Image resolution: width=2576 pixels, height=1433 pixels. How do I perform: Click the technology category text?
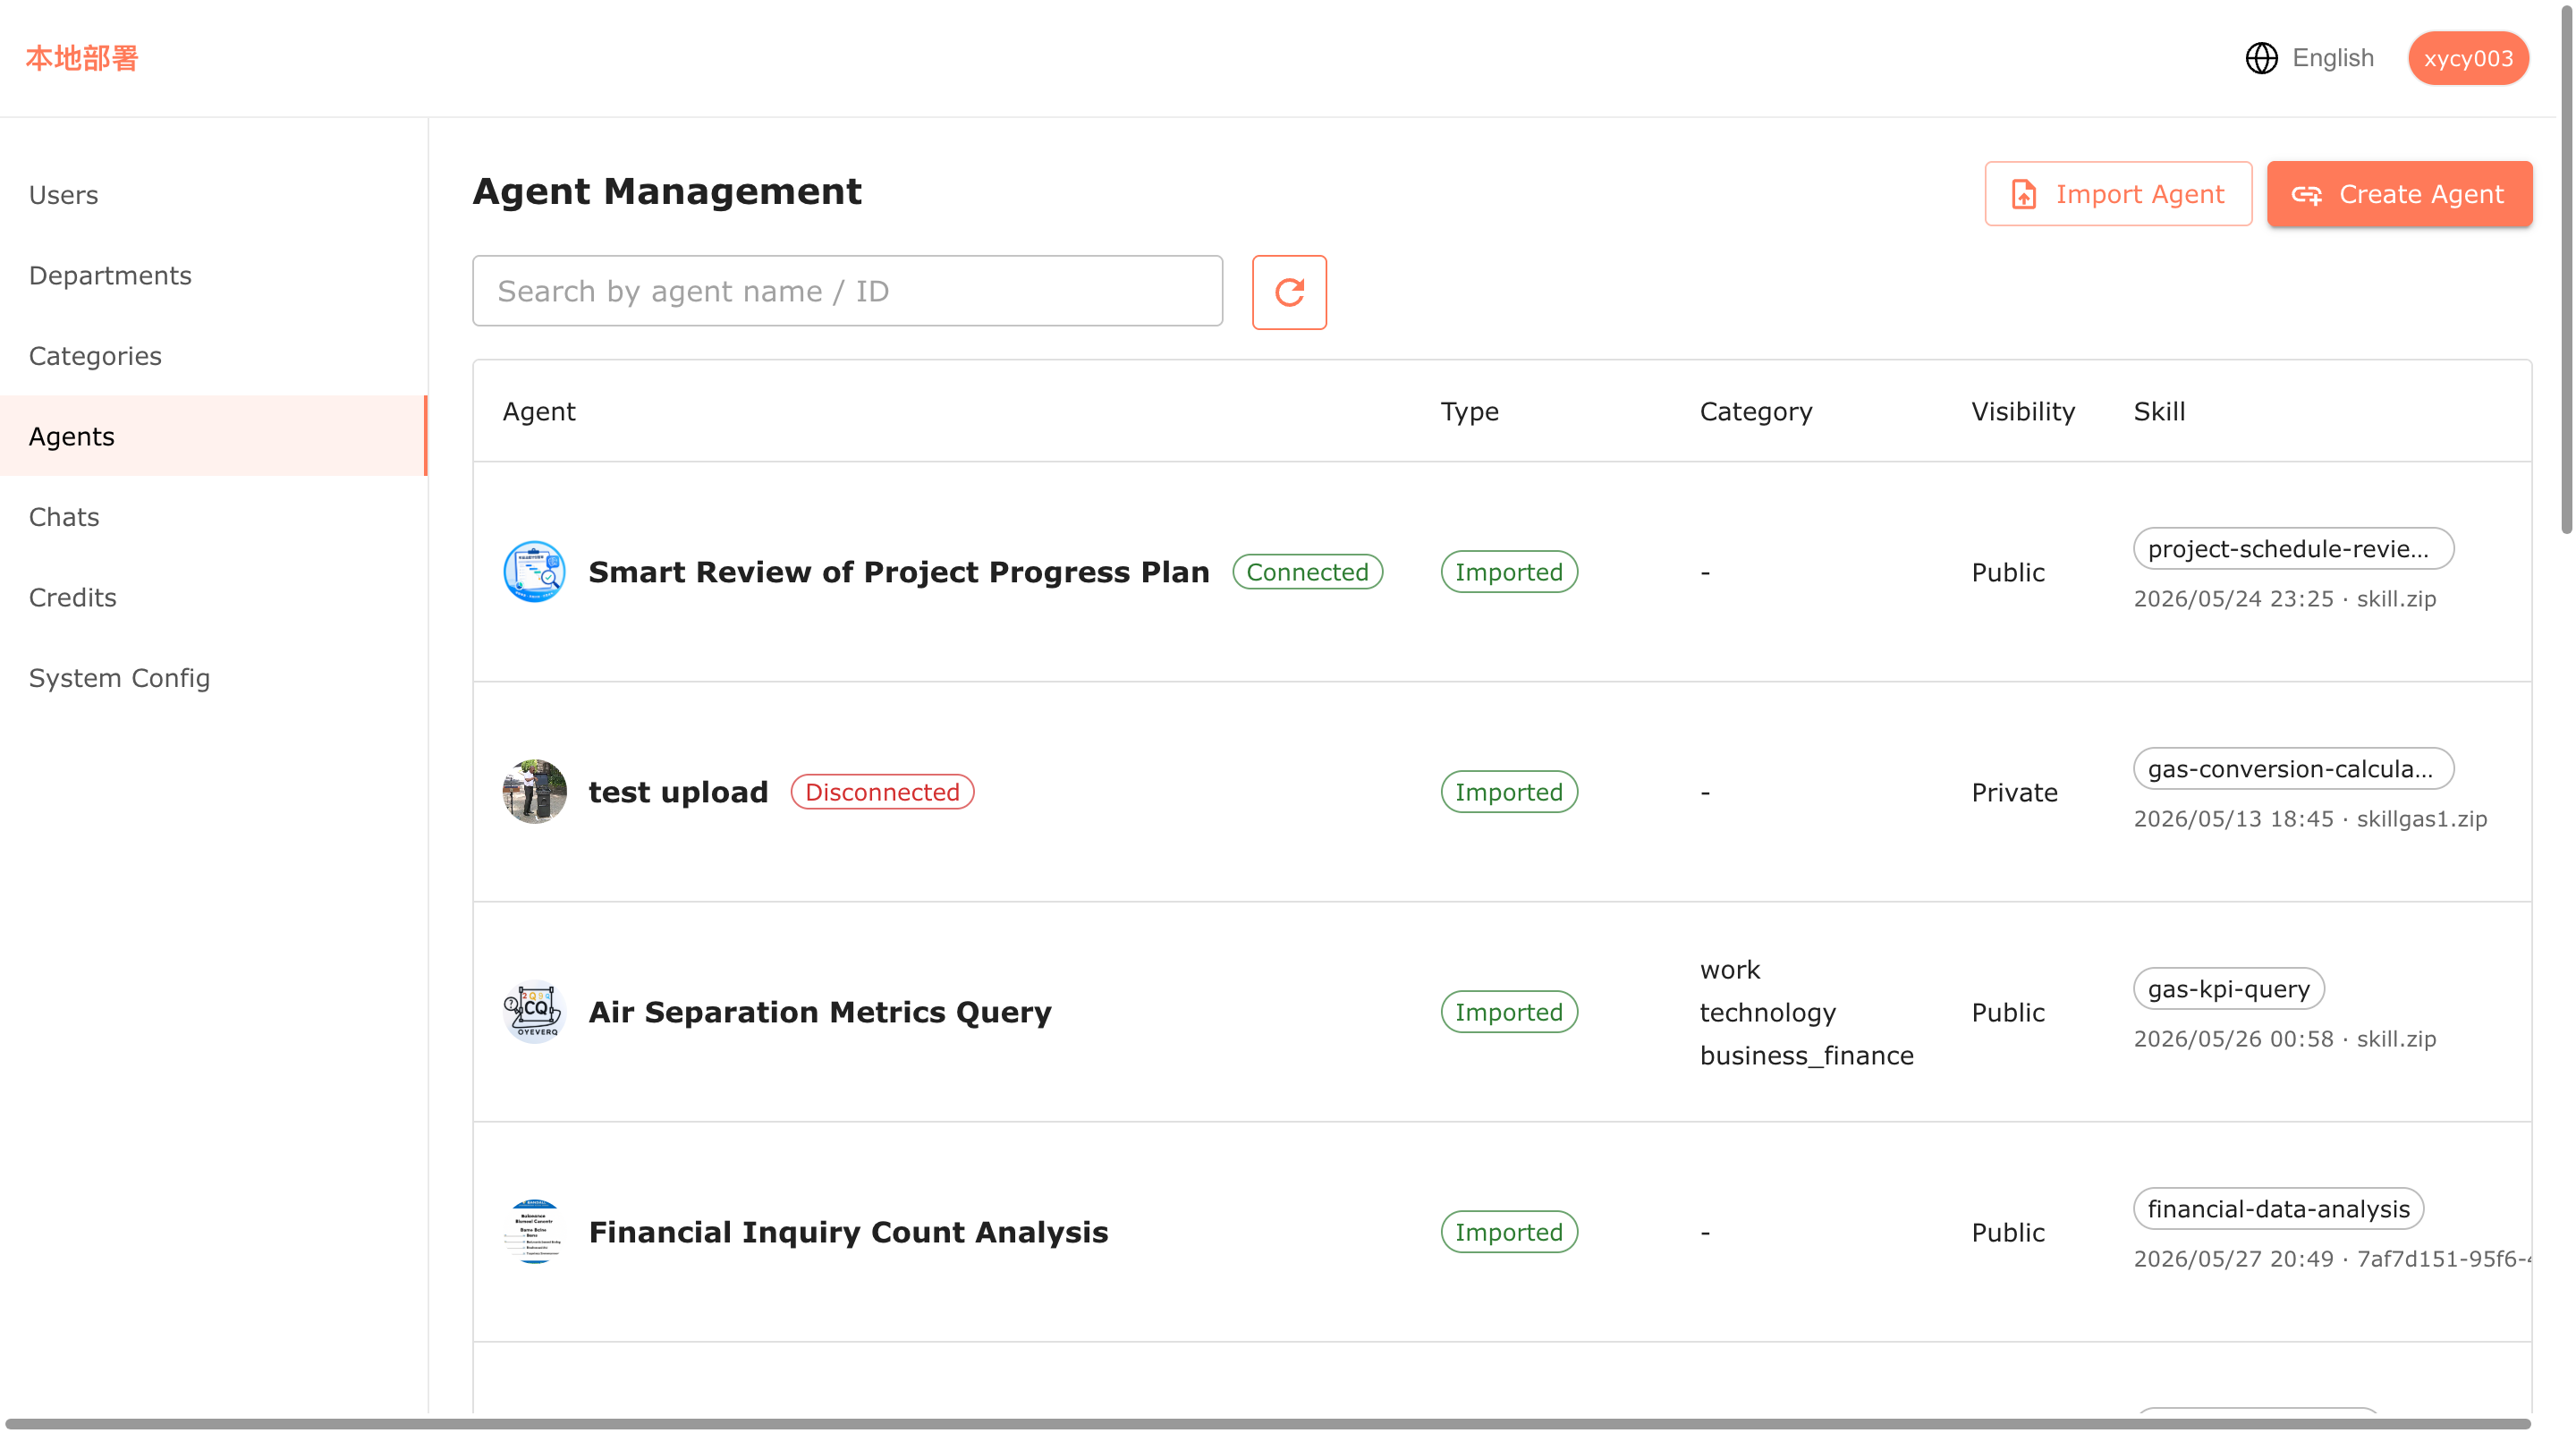tap(1767, 1013)
